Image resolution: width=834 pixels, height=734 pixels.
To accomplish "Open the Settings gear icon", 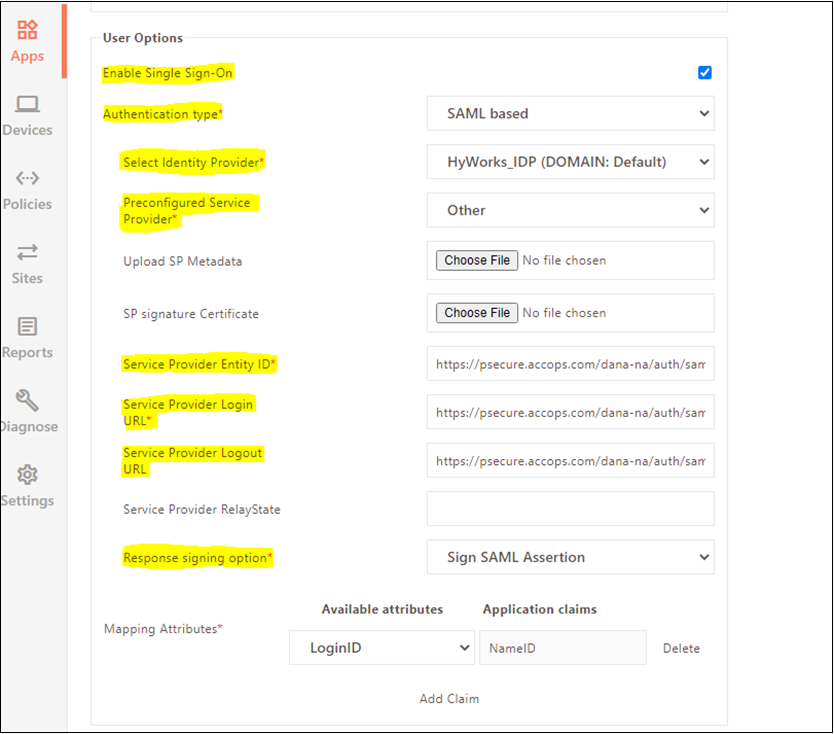I will point(27,475).
